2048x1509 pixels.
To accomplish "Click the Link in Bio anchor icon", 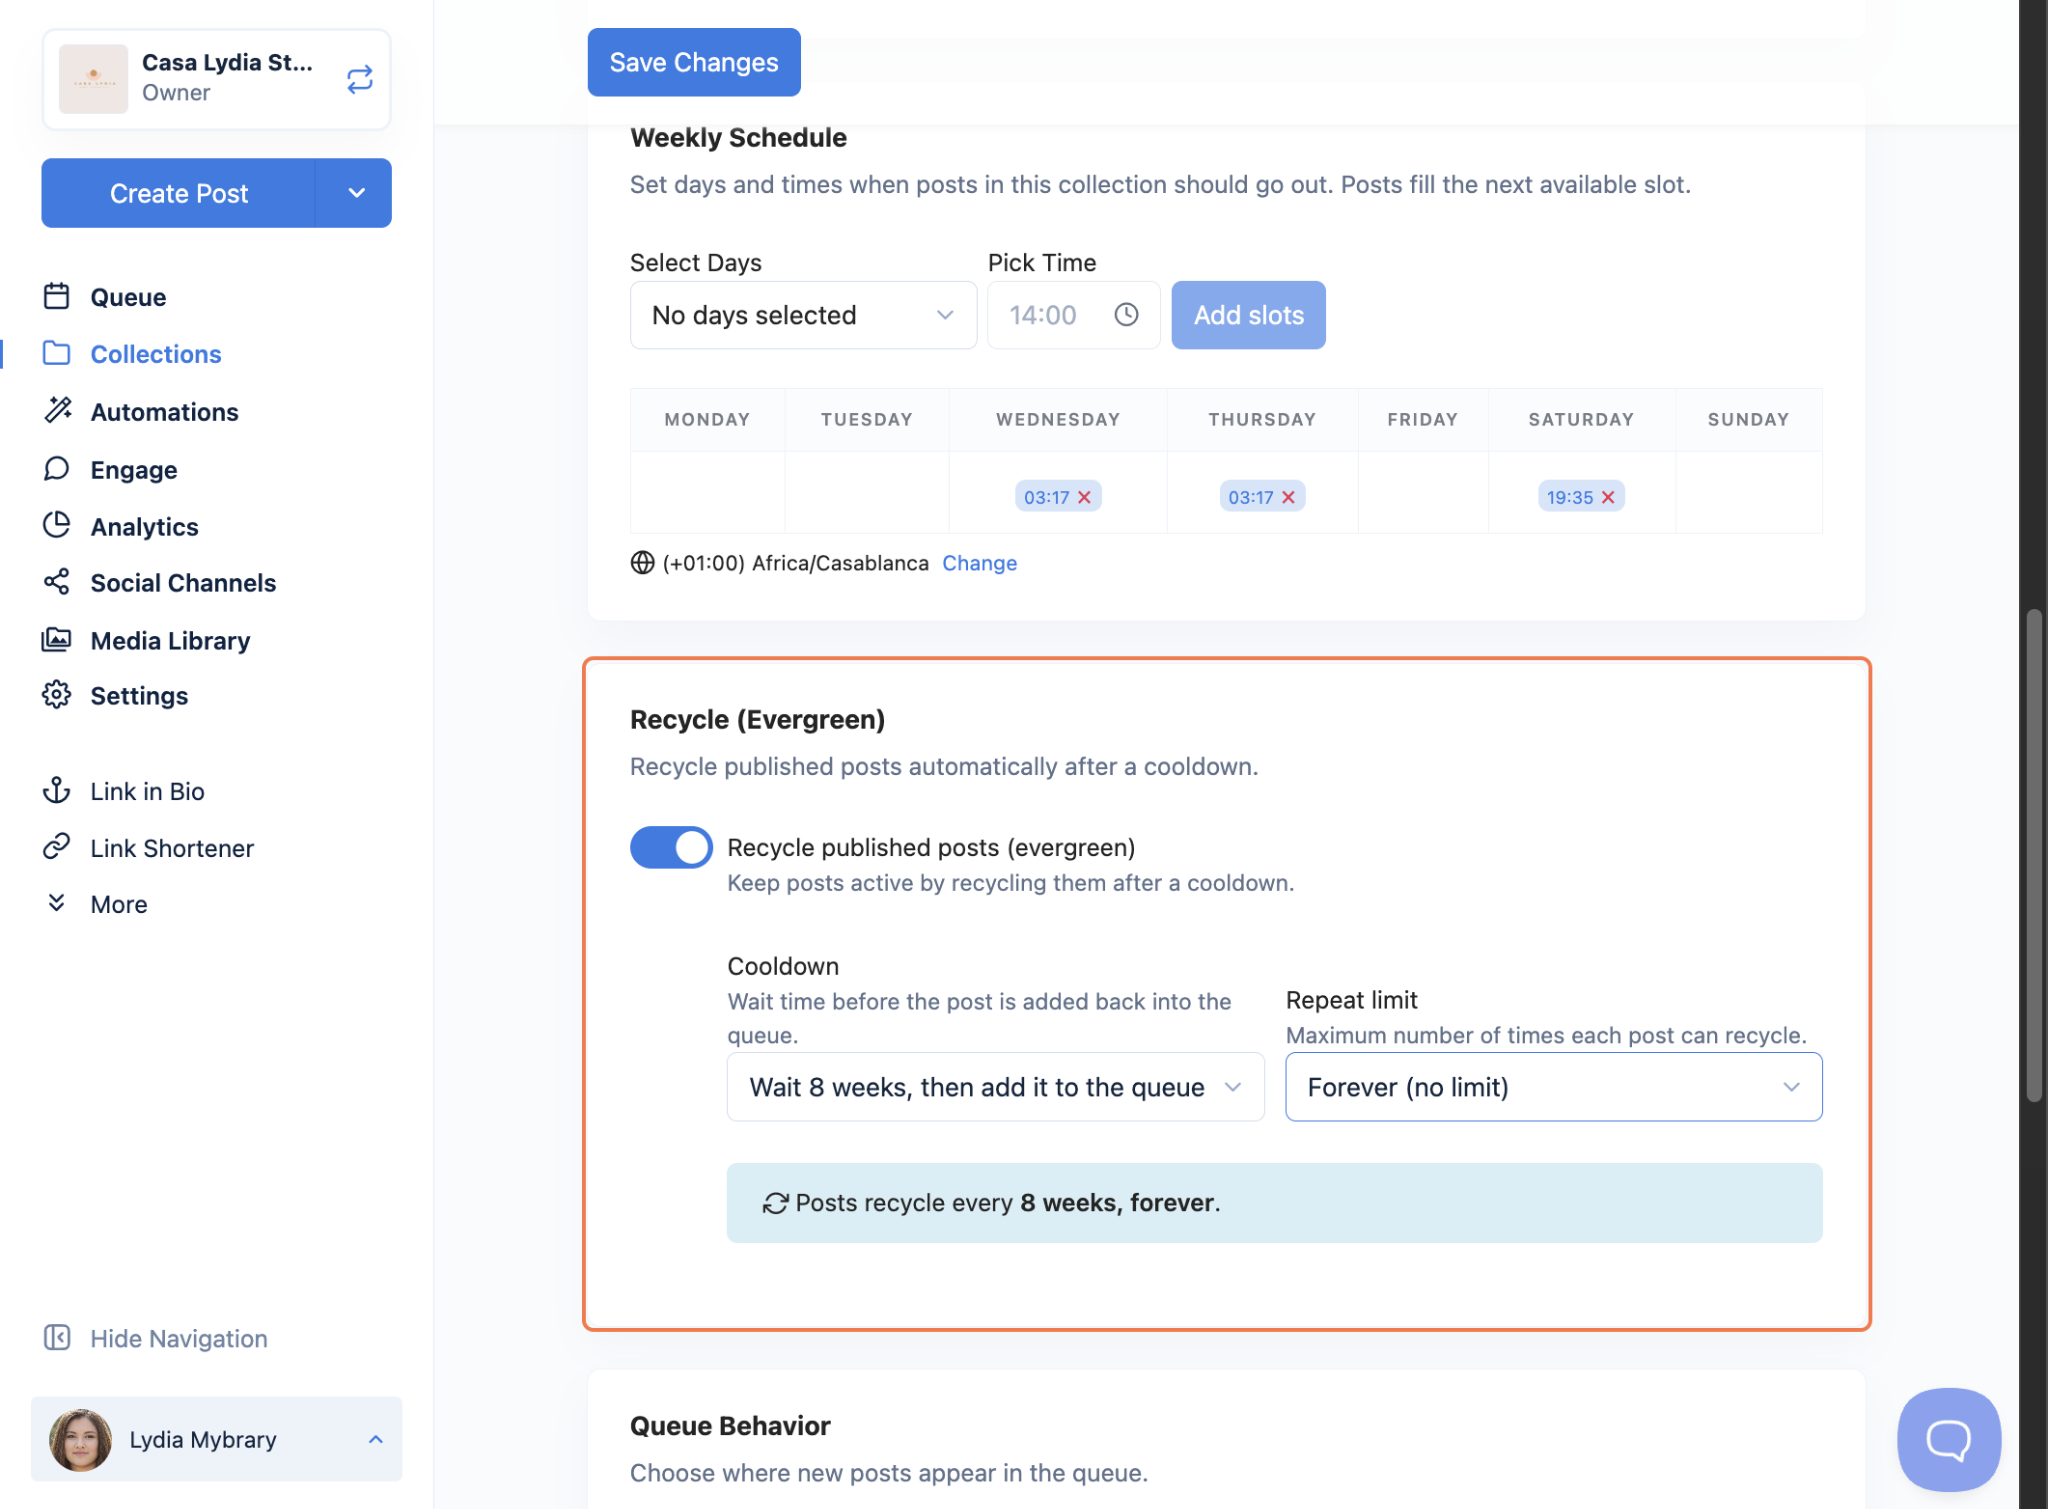I will 57,791.
